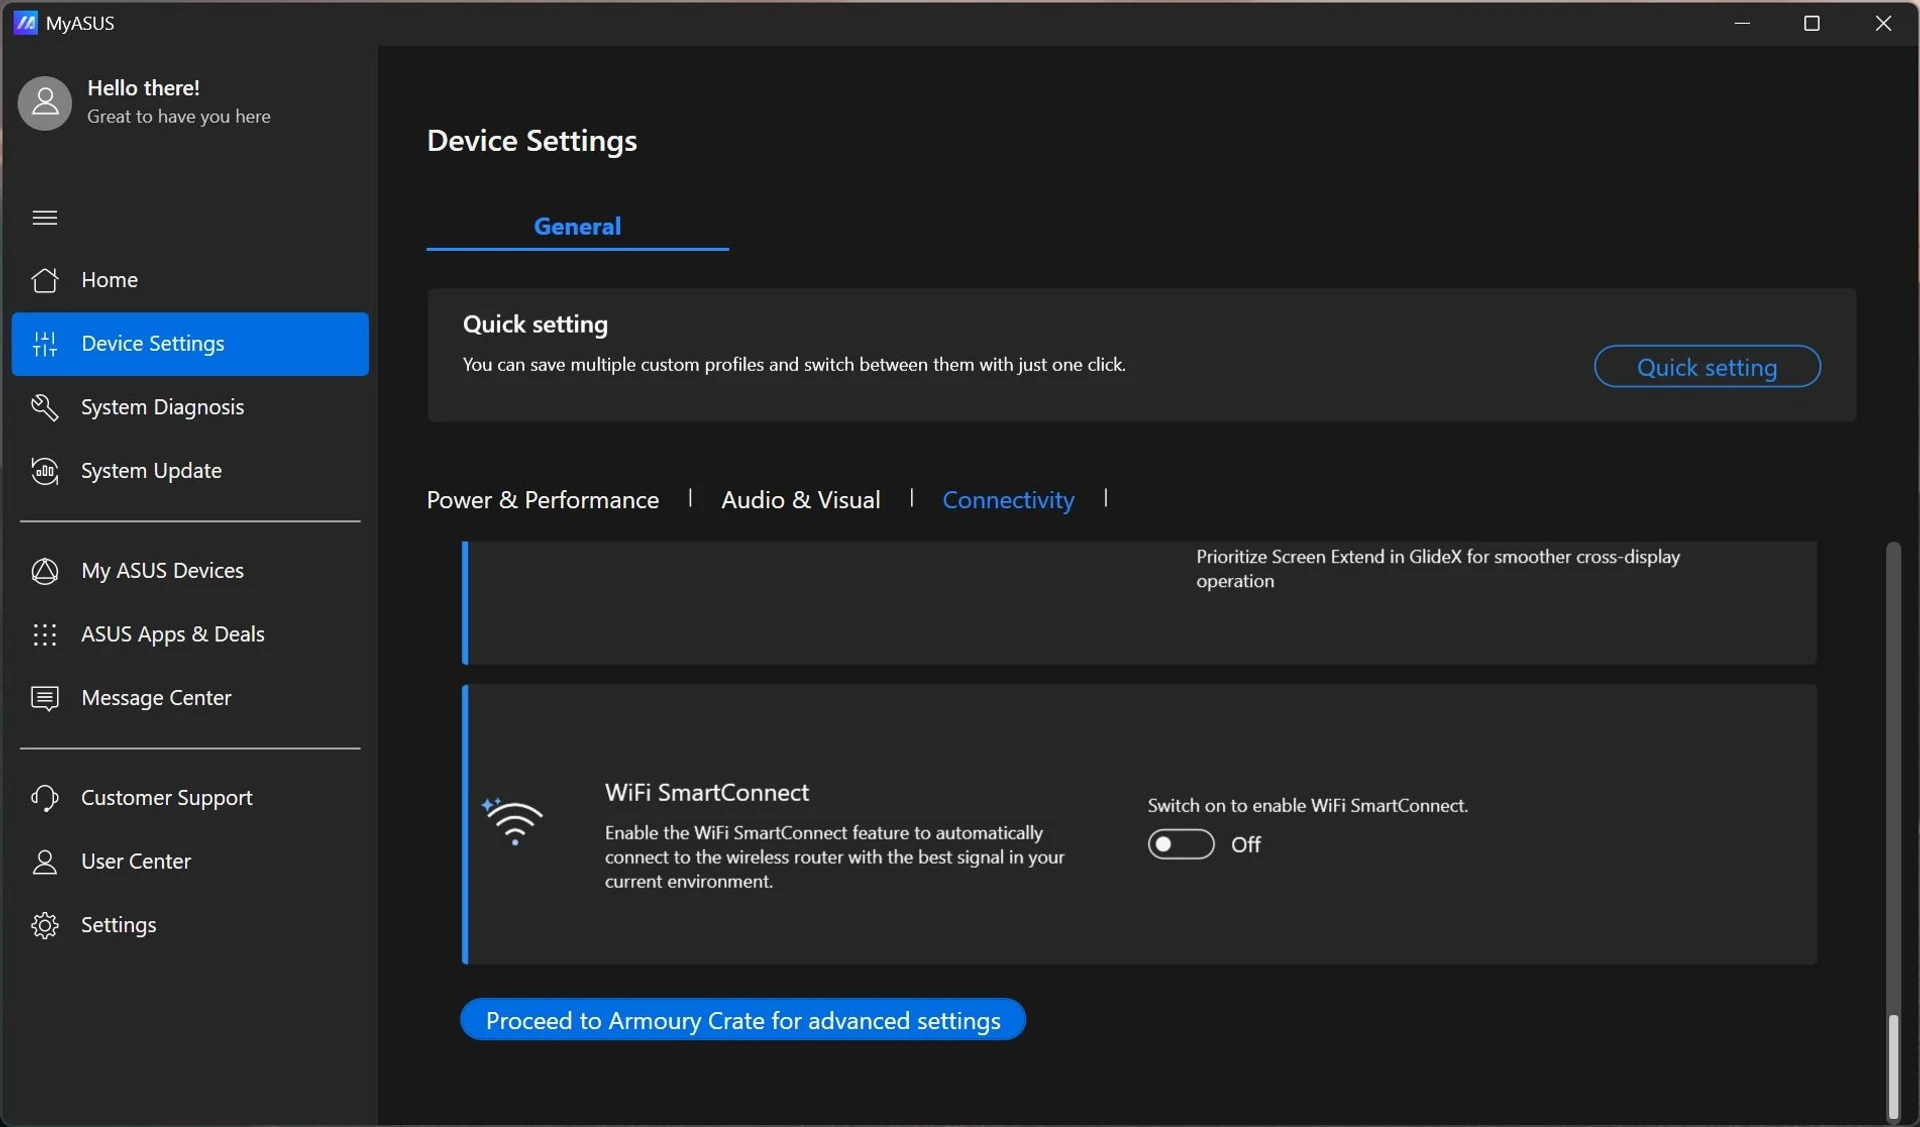Viewport: 1920px width, 1127px height.
Task: Click the System Update icon
Action: coord(45,471)
